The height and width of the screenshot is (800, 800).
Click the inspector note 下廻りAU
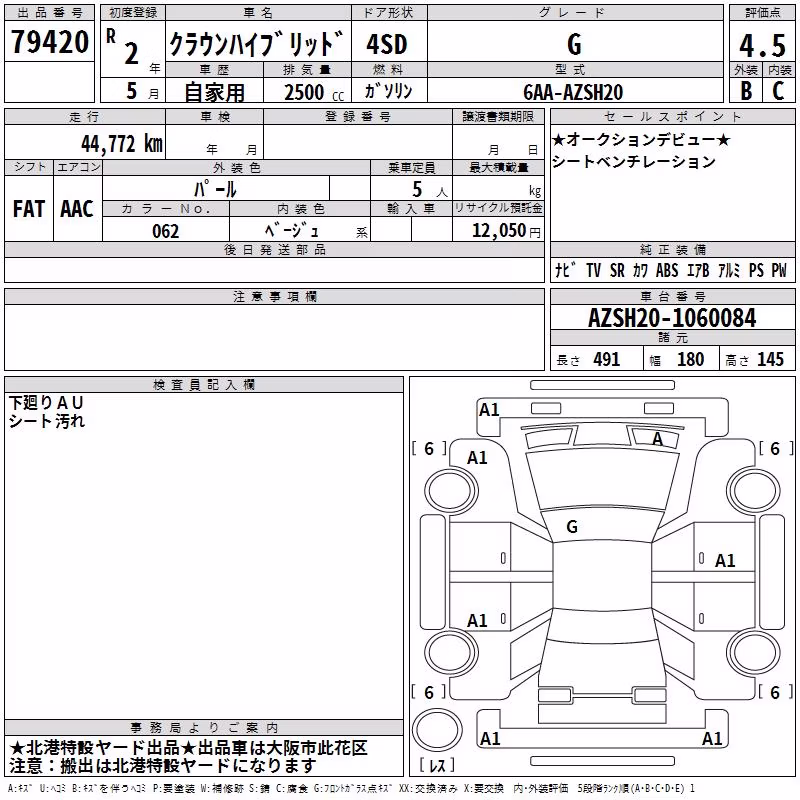click(46, 403)
